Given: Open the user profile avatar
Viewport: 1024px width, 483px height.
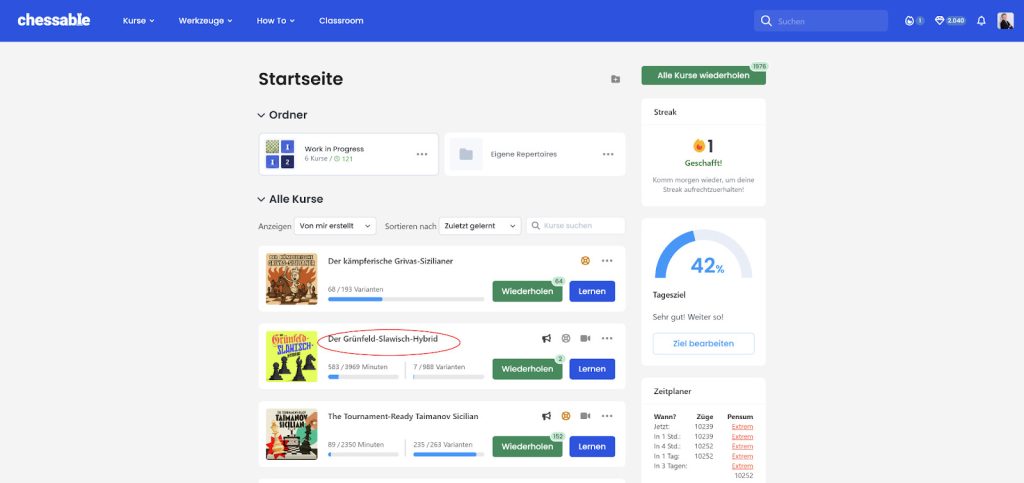Looking at the screenshot, I should pyautogui.click(x=1005, y=20).
